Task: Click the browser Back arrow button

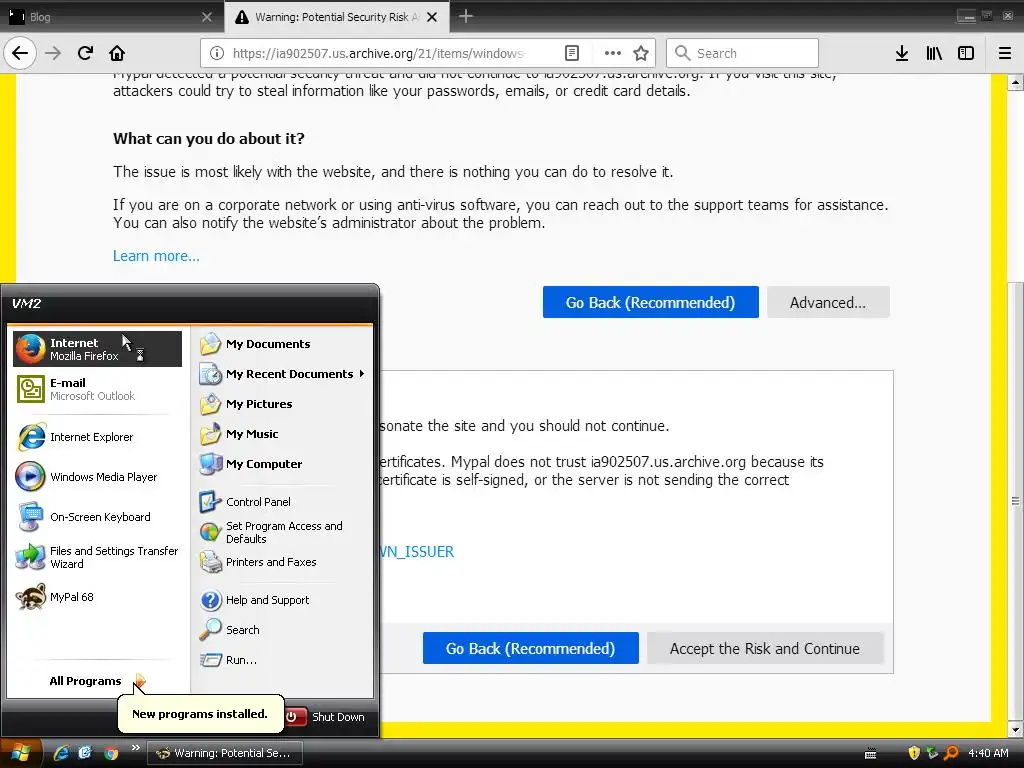Action: tap(20, 53)
